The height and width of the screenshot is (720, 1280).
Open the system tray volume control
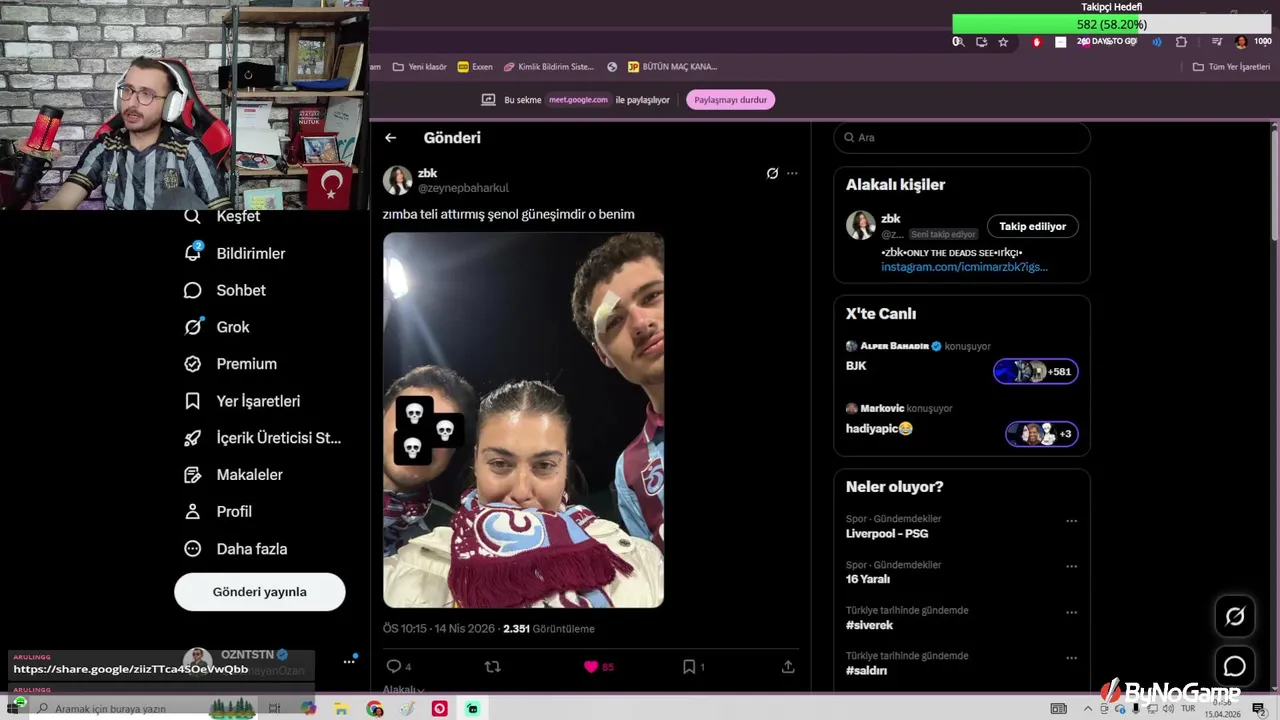coord(1168,709)
